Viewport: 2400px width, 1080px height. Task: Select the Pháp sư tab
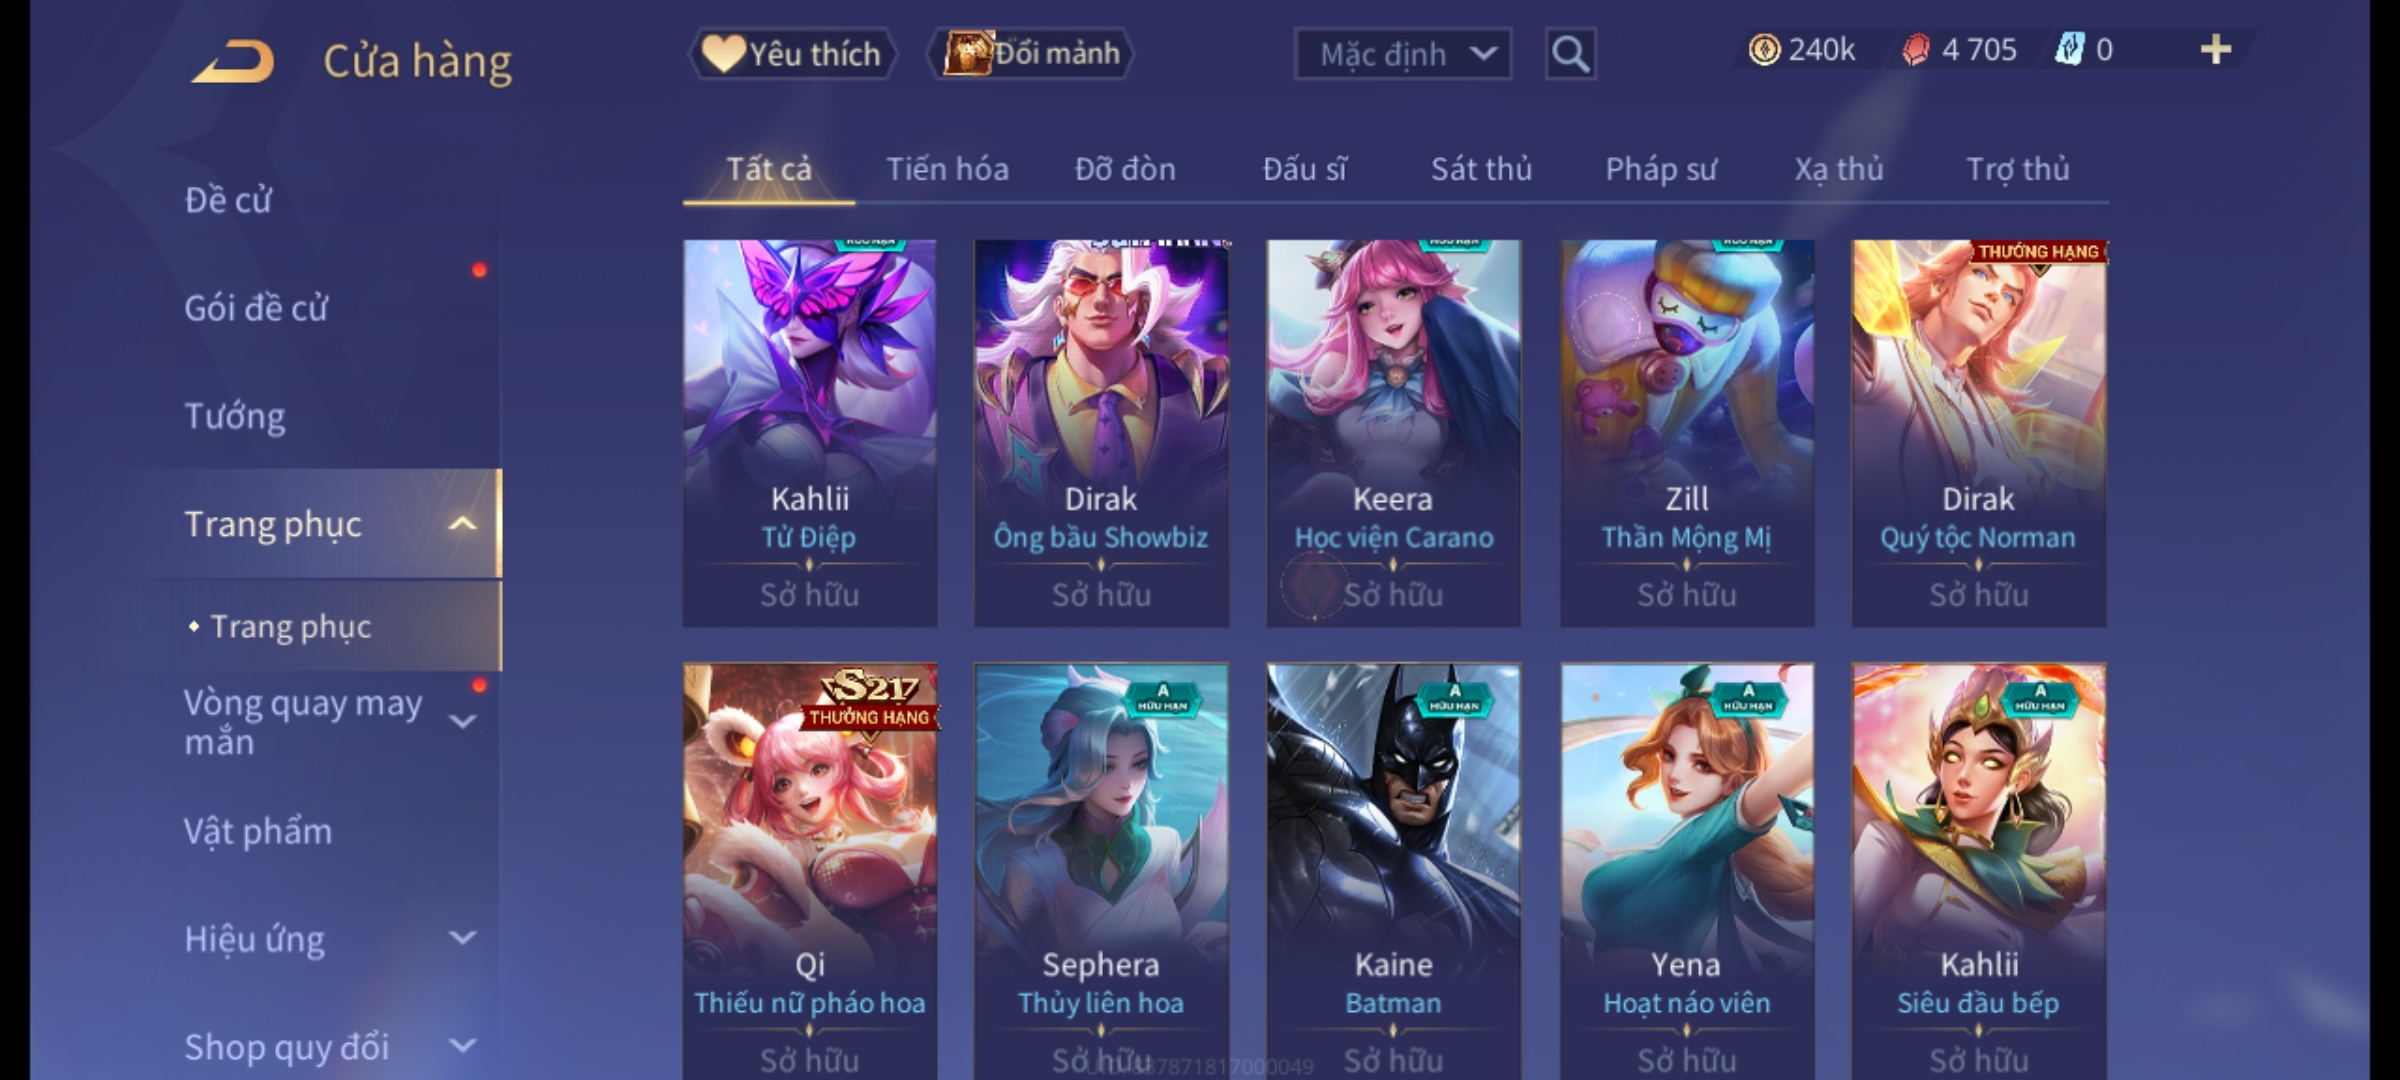[x=1660, y=169]
